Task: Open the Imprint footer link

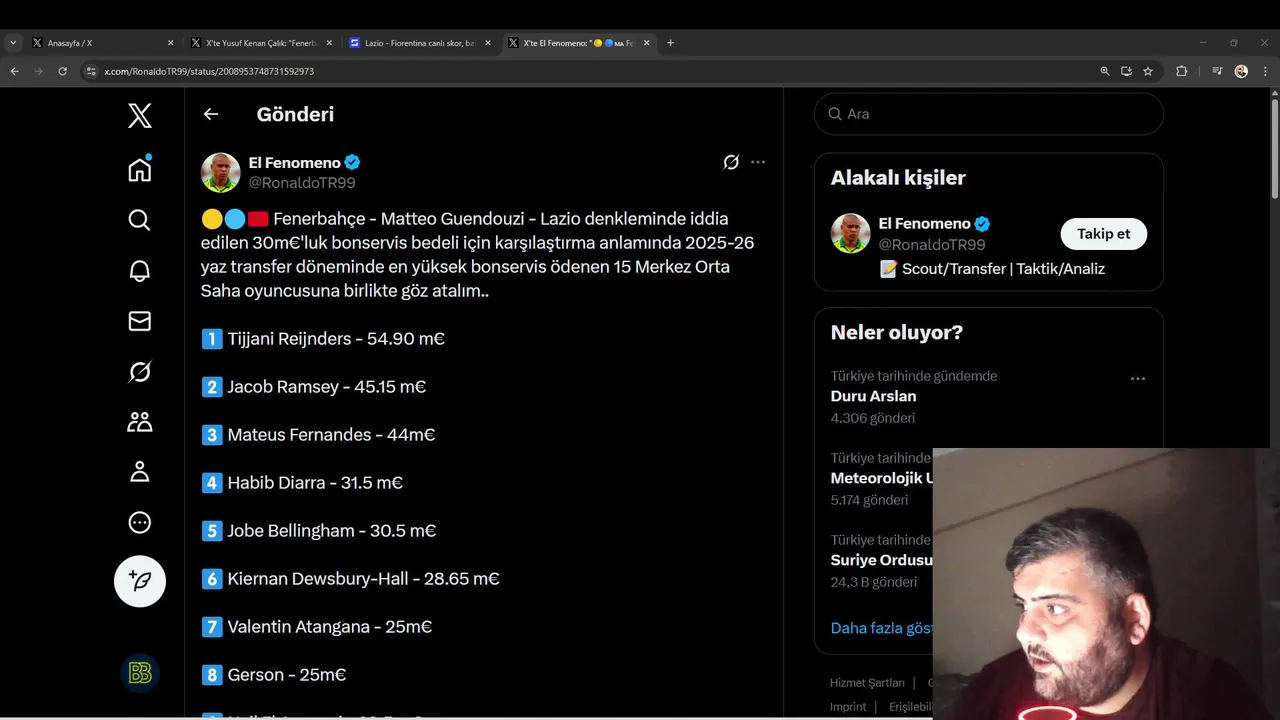Action: coord(848,706)
